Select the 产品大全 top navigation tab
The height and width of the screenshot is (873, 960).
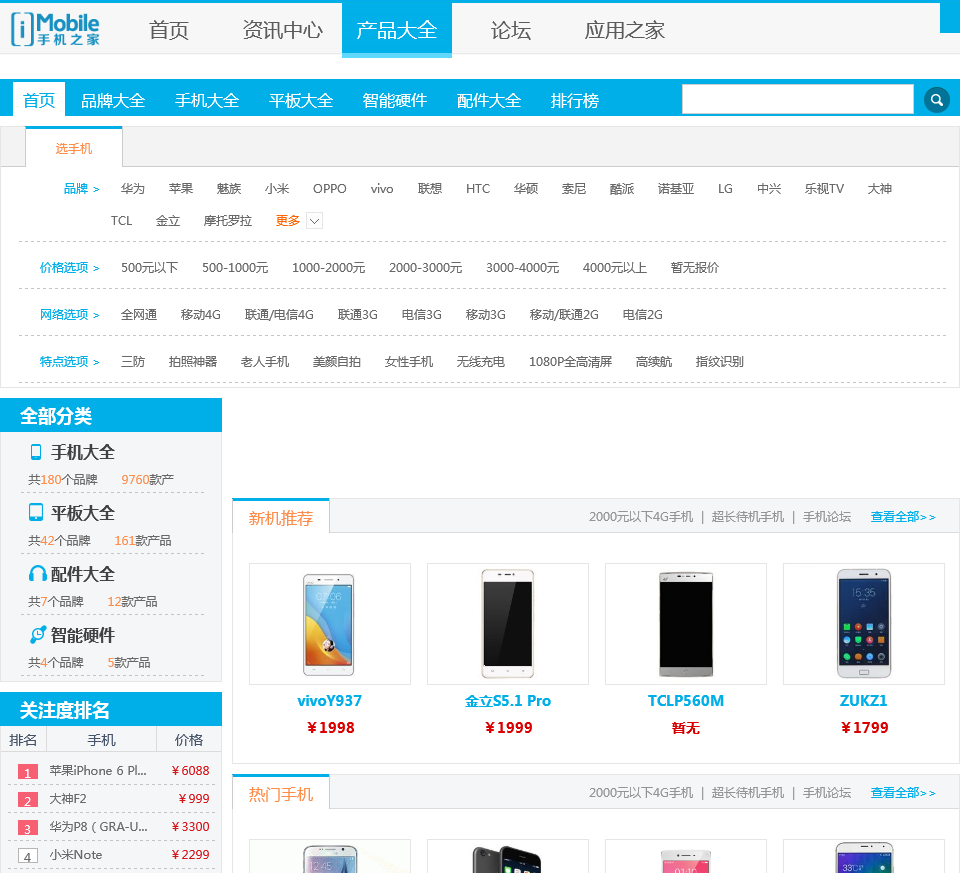tap(397, 29)
